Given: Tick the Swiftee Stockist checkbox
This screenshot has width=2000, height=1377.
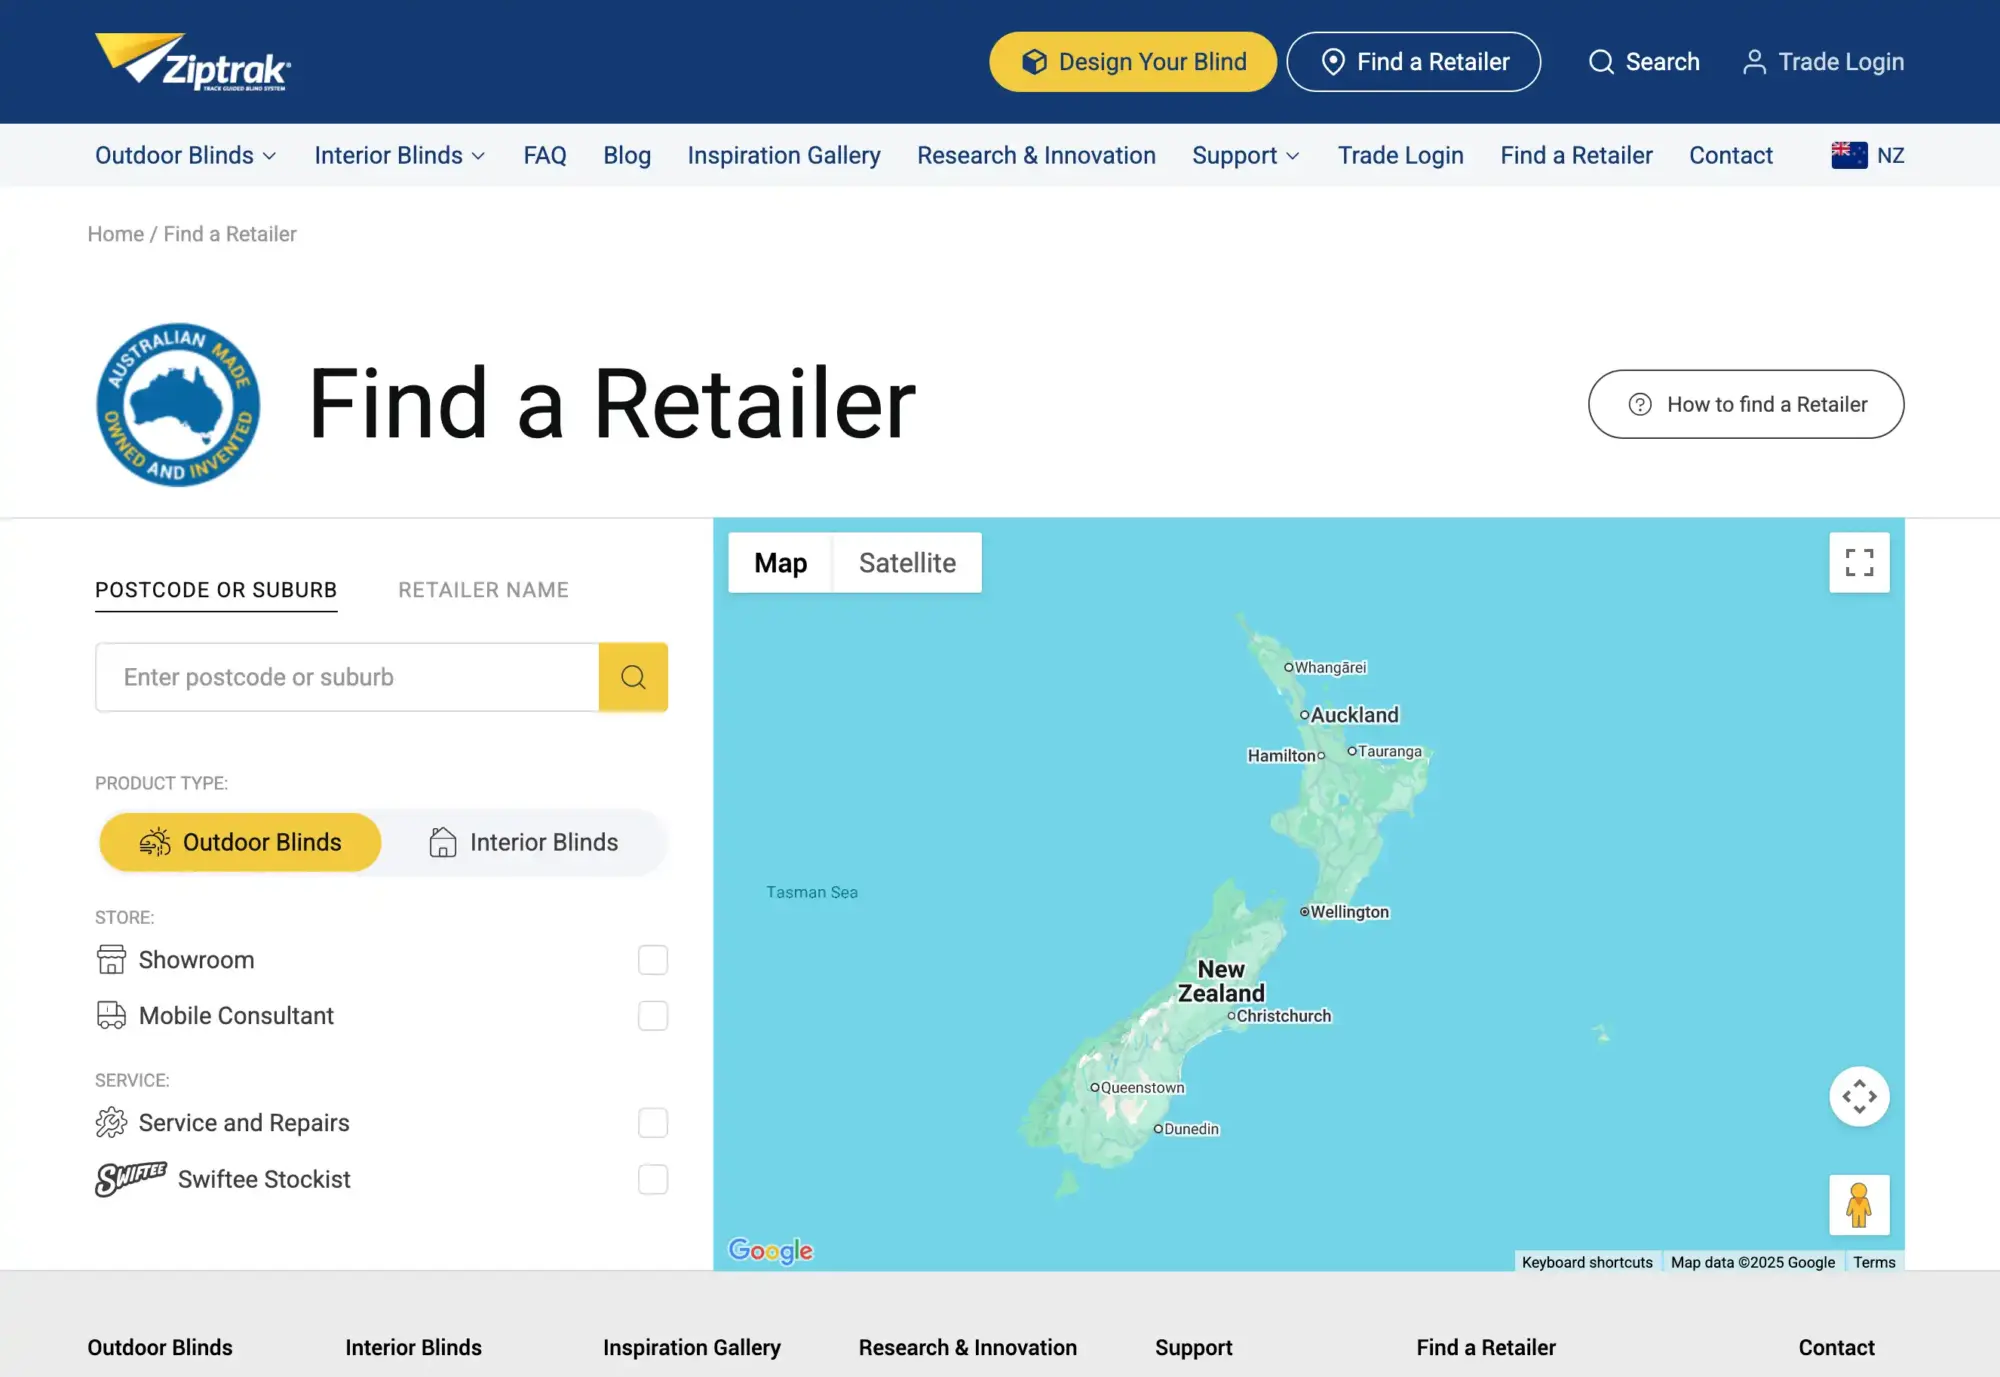Looking at the screenshot, I should [x=652, y=1179].
